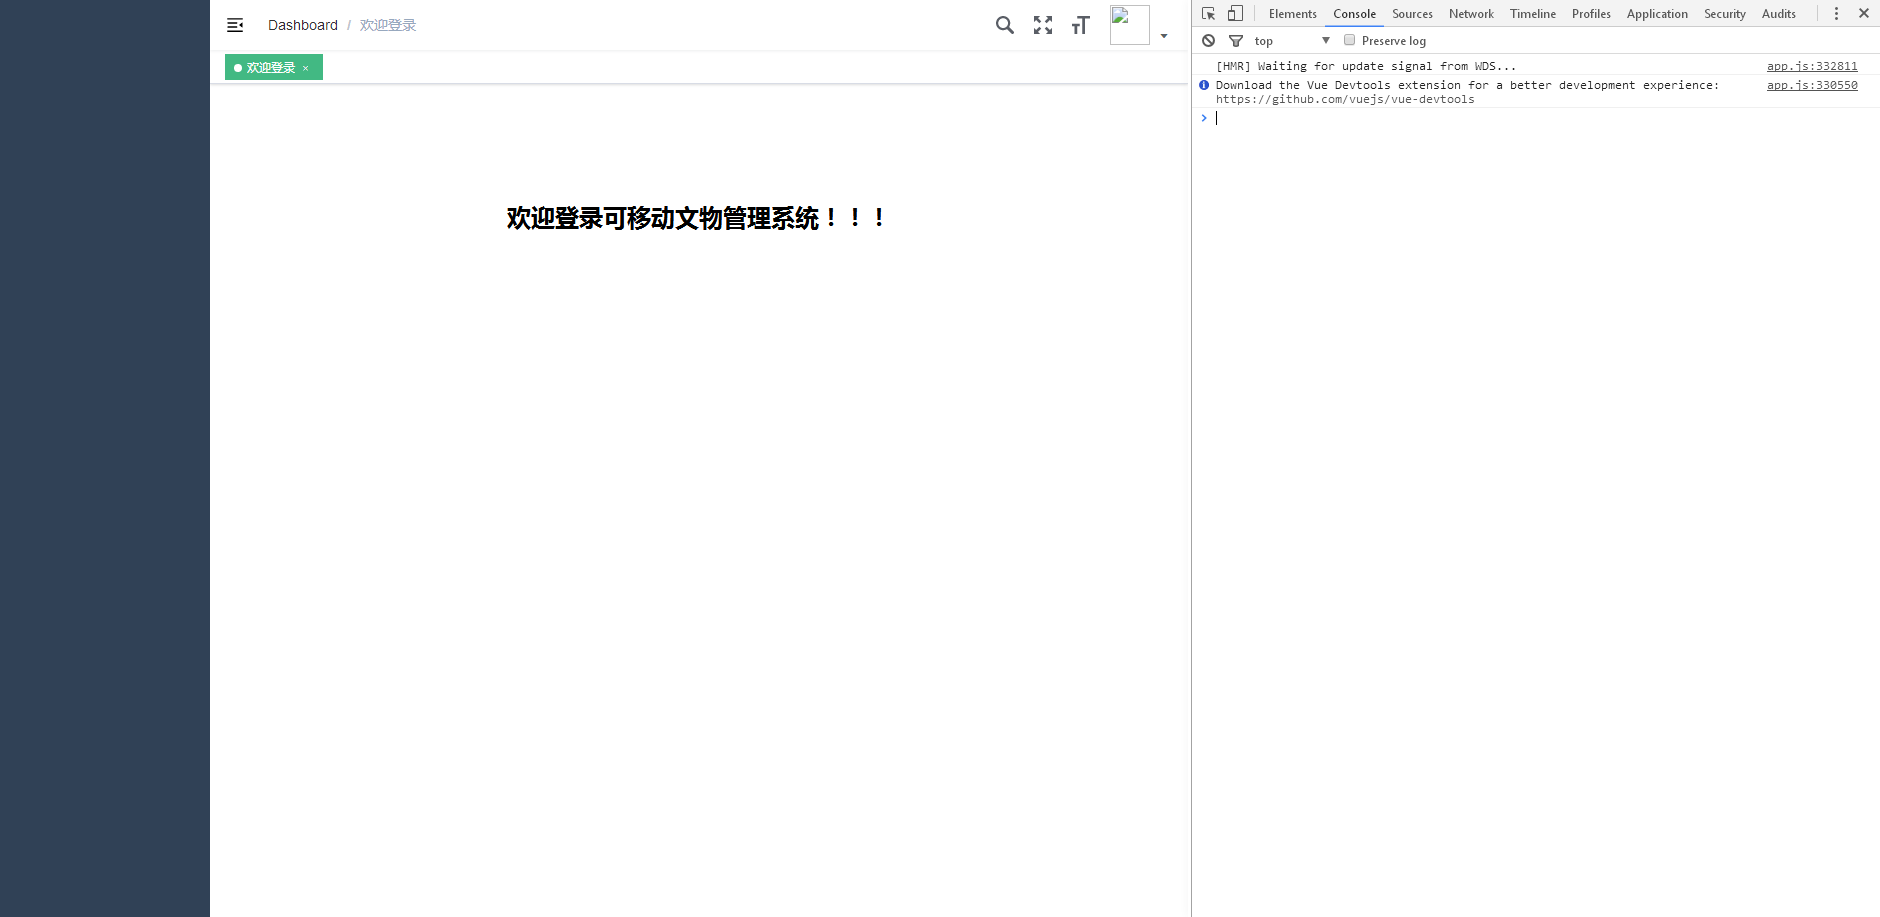The width and height of the screenshot is (1880, 917).
Task: Open the DevTools three-dot customize menu
Action: [1836, 13]
